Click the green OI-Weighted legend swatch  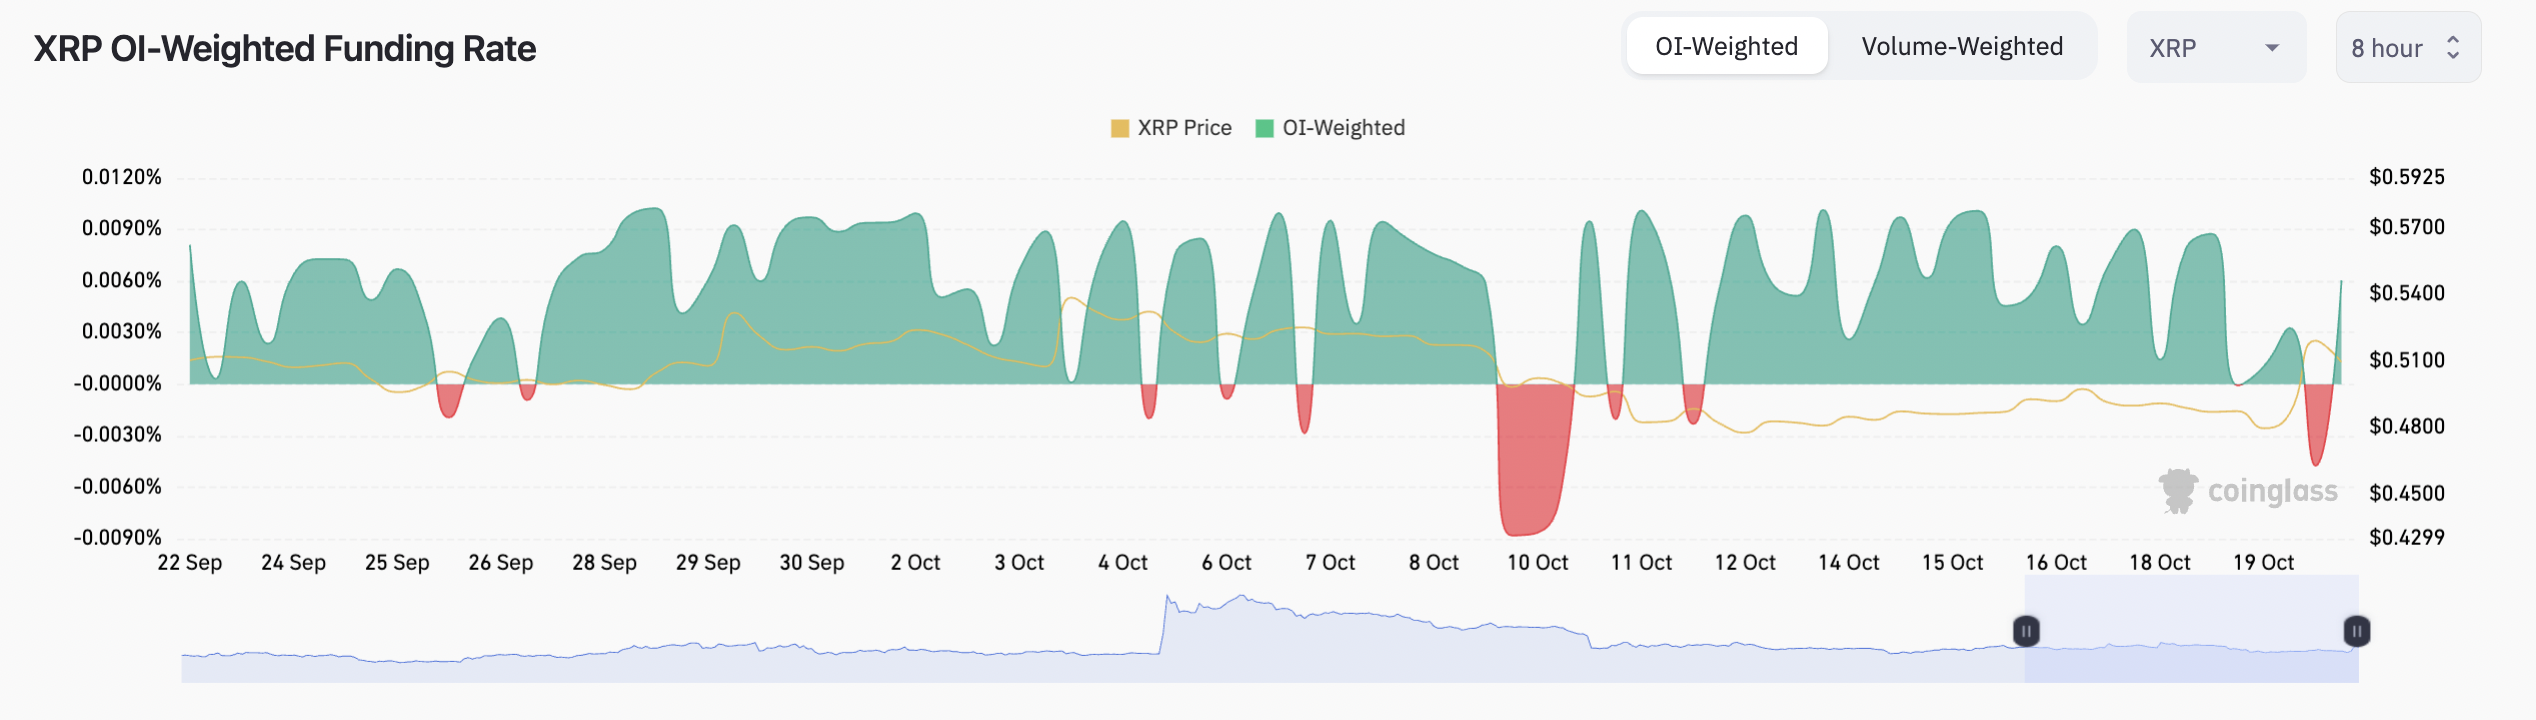pyautogui.click(x=1264, y=128)
